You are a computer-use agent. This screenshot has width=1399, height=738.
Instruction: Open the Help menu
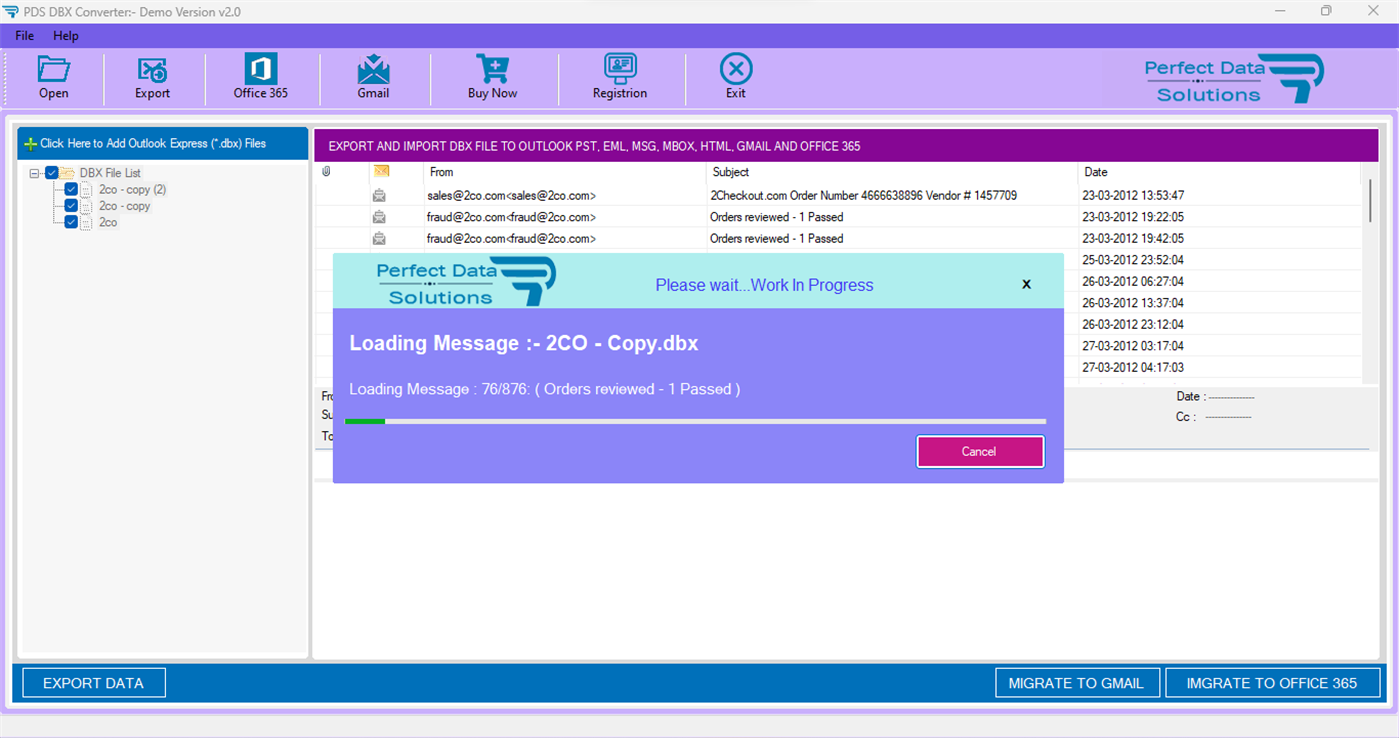[x=66, y=35]
